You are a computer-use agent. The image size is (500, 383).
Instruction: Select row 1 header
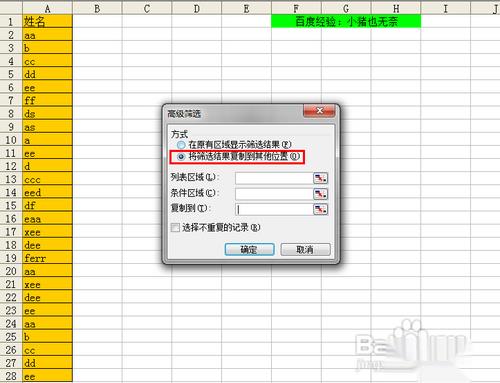11,22
